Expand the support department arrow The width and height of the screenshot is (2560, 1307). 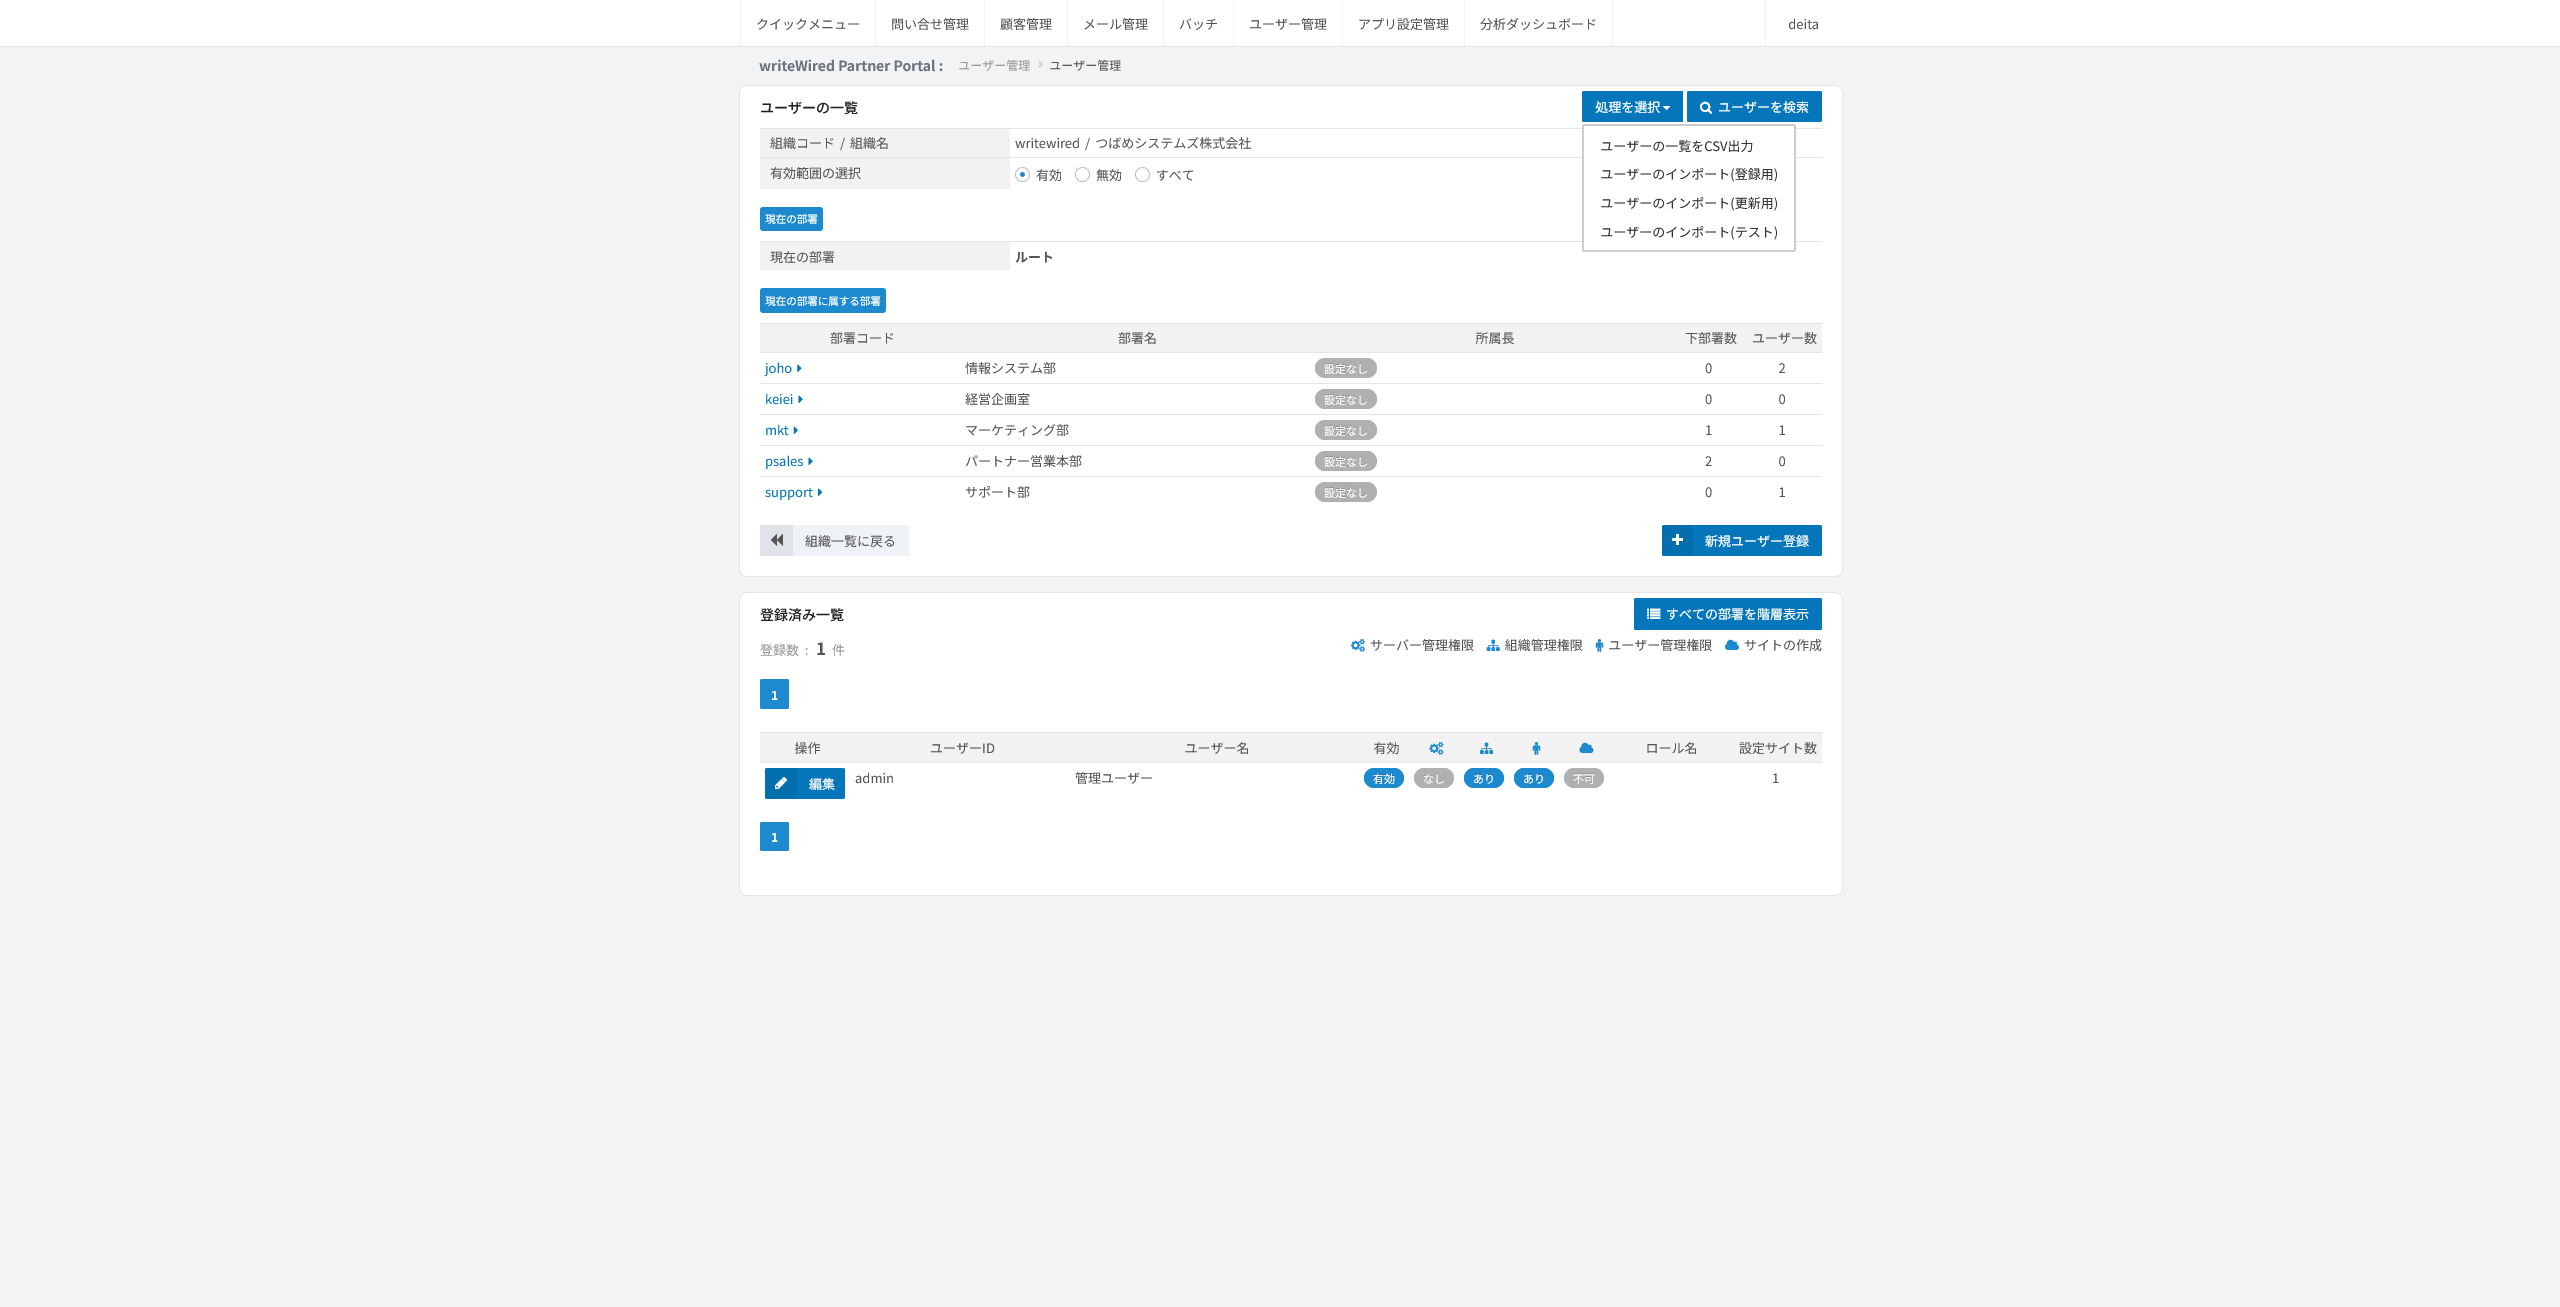click(820, 493)
